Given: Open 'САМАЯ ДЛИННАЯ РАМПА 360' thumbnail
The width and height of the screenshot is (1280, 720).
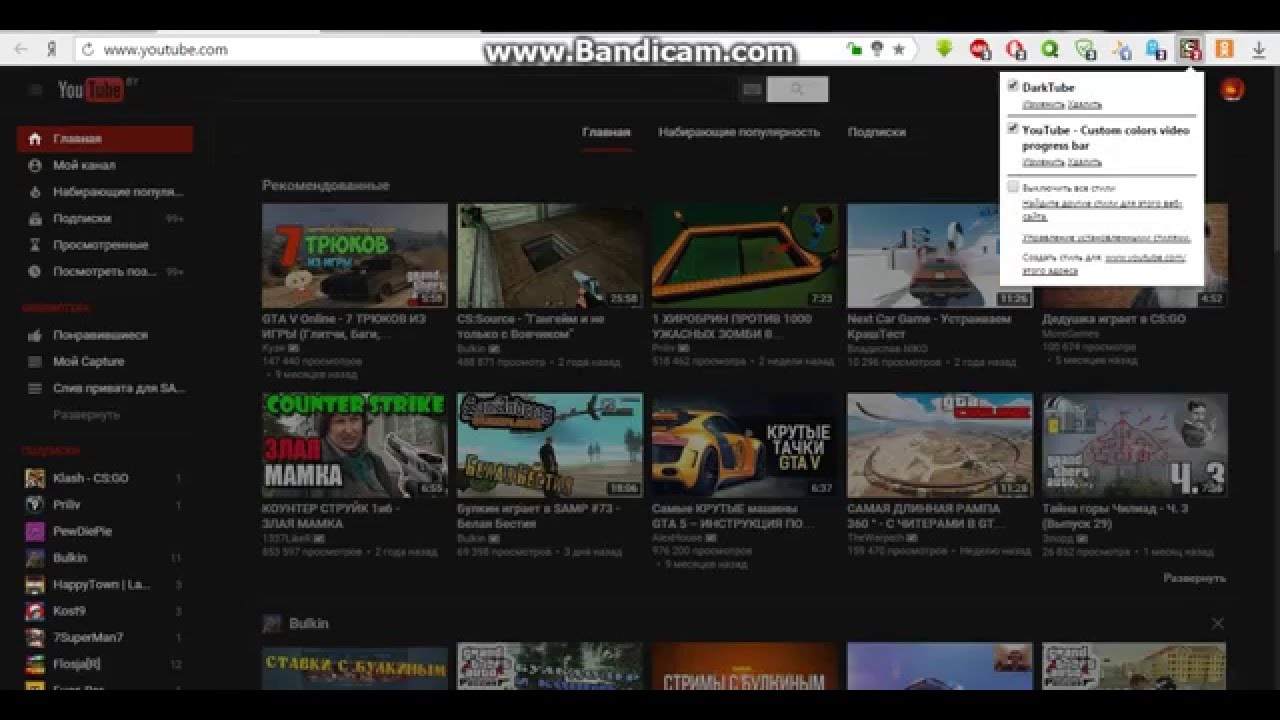Looking at the screenshot, I should 940,445.
